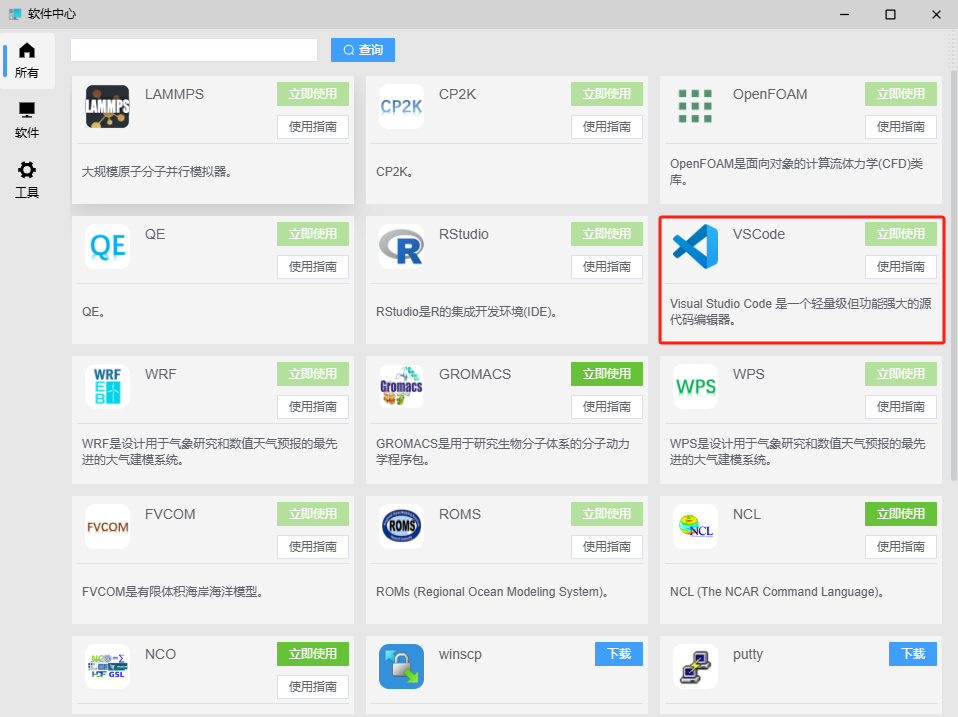Image resolution: width=958 pixels, height=717 pixels.
Task: View the GROMACS 使用指南
Action: (607, 407)
